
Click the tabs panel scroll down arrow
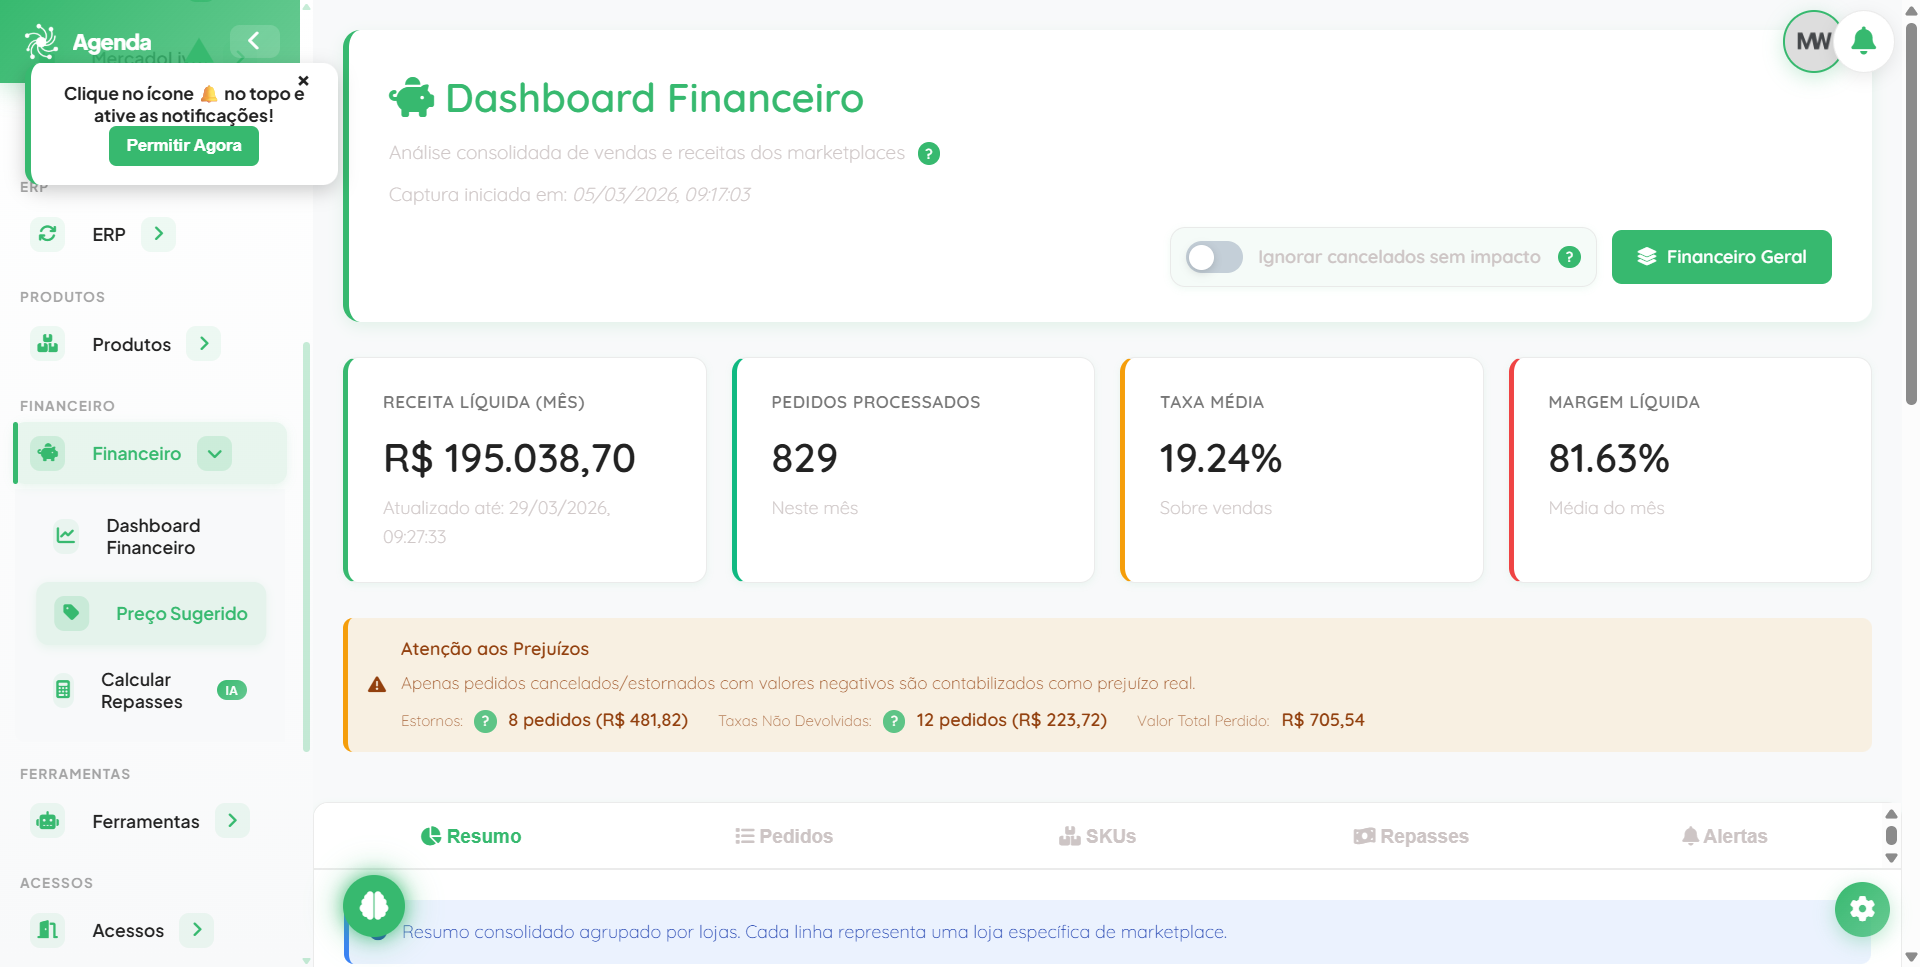(x=1891, y=858)
